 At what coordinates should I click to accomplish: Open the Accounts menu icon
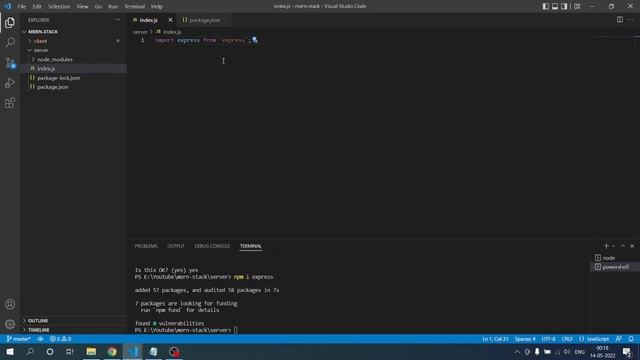[x=10, y=304]
